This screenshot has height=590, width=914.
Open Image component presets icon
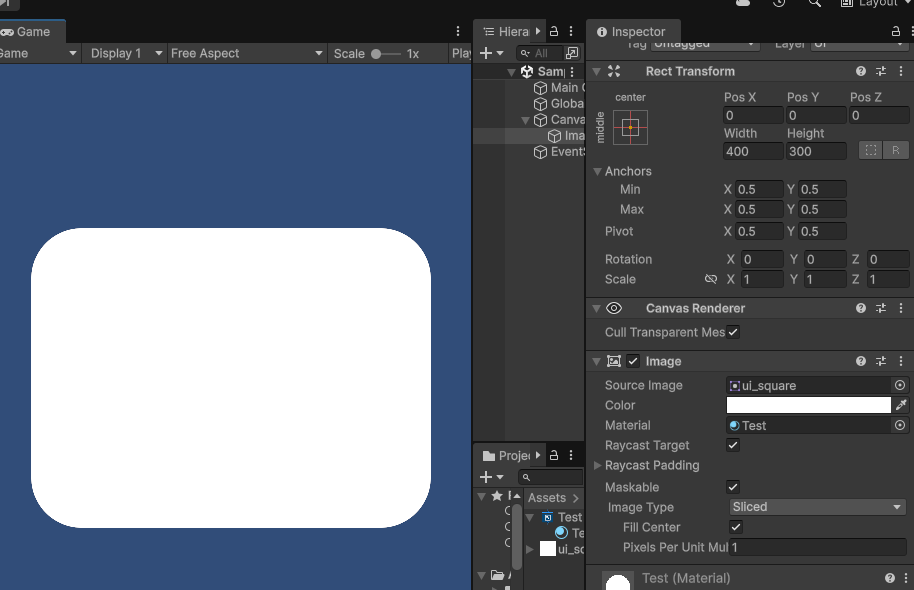pos(881,361)
